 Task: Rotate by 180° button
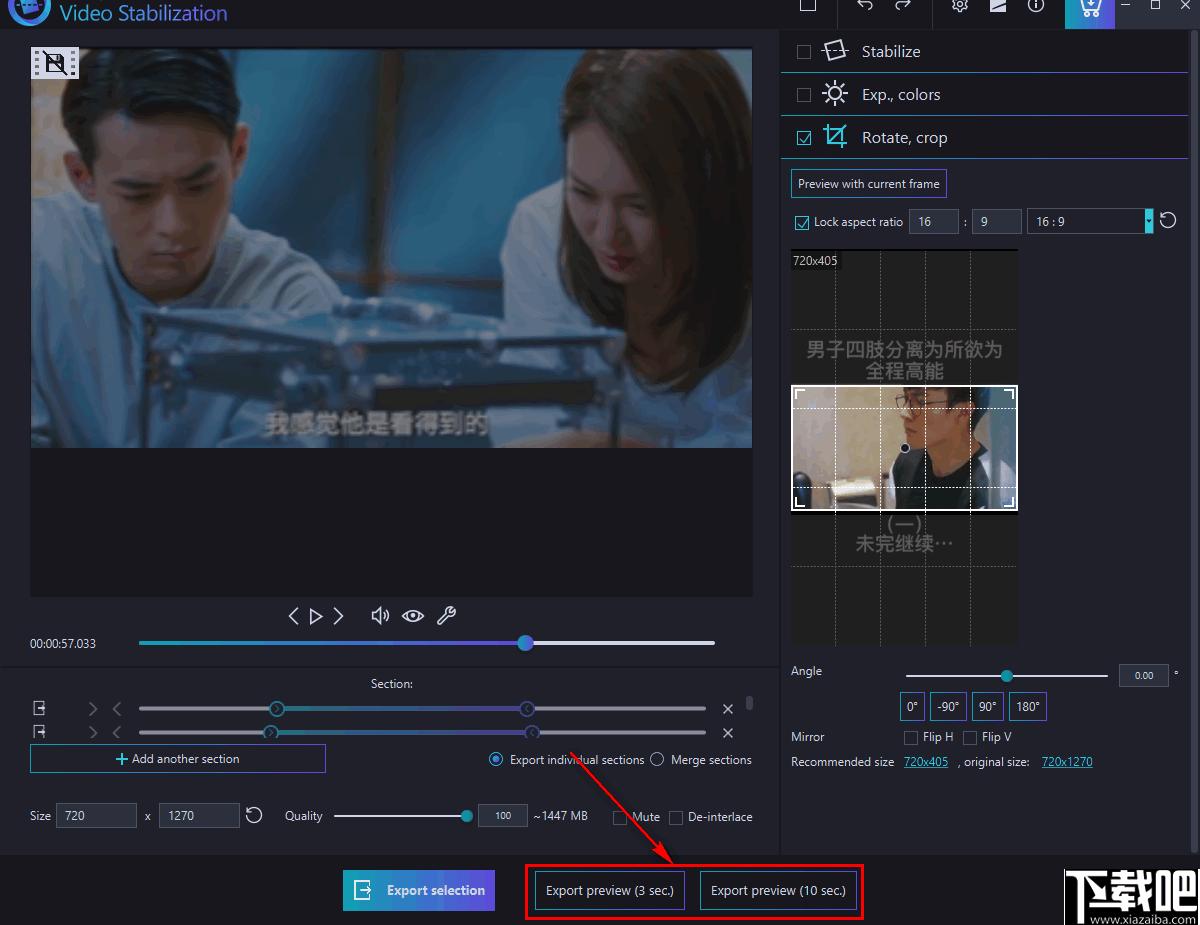1028,706
